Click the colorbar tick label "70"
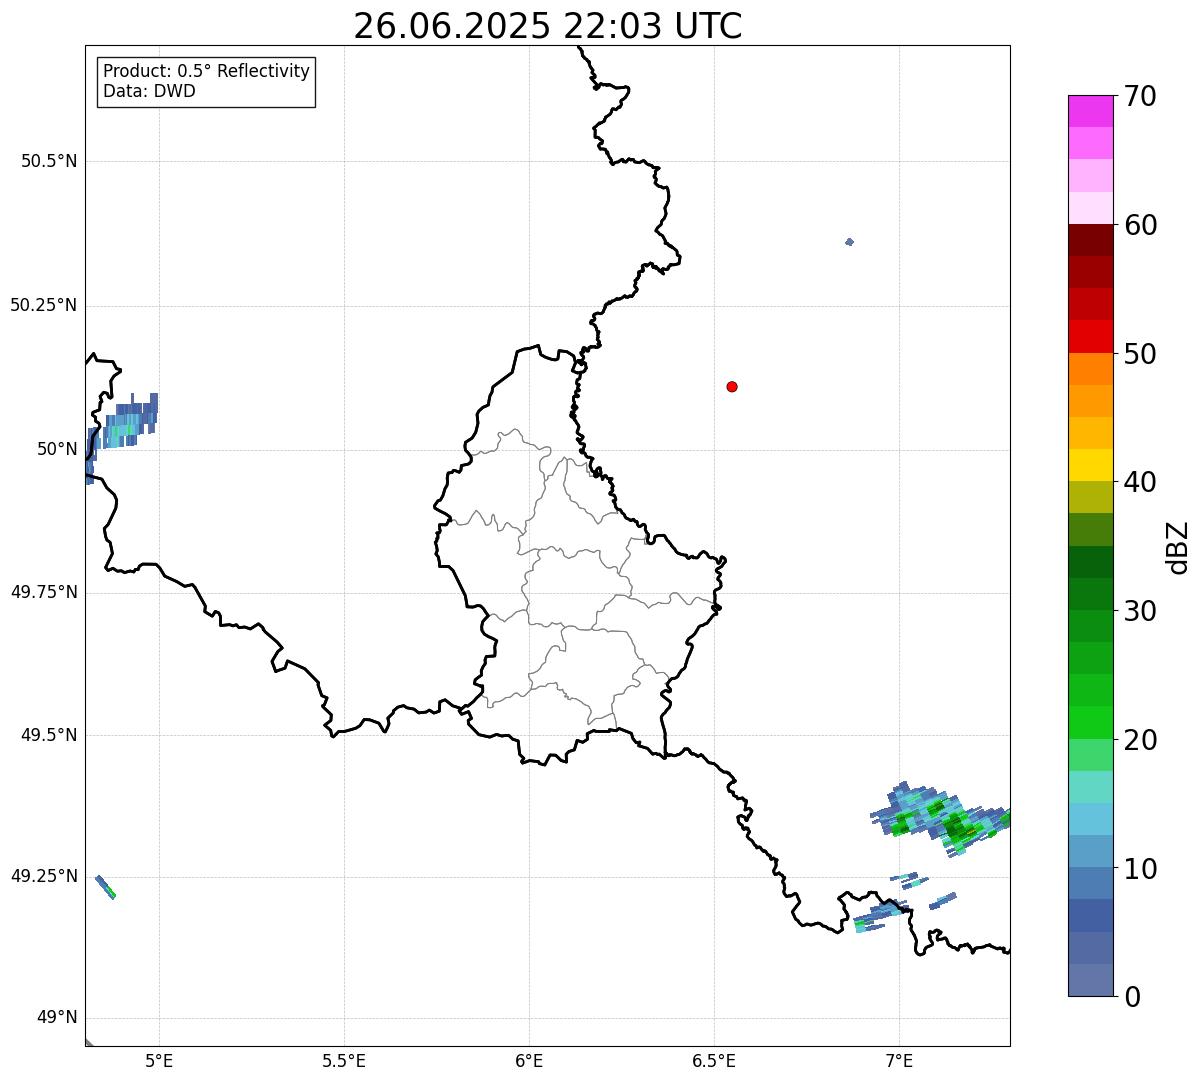The height and width of the screenshot is (1081, 1202). (x=1140, y=97)
